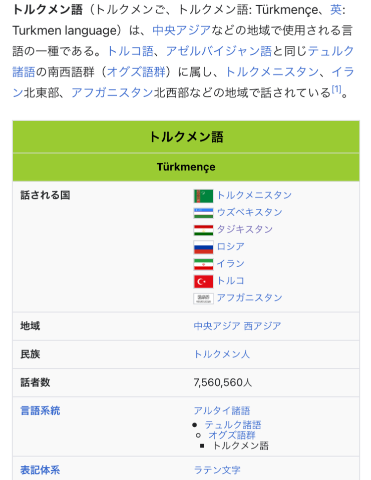
Task: Click the Iran flag icon
Action: [203, 264]
